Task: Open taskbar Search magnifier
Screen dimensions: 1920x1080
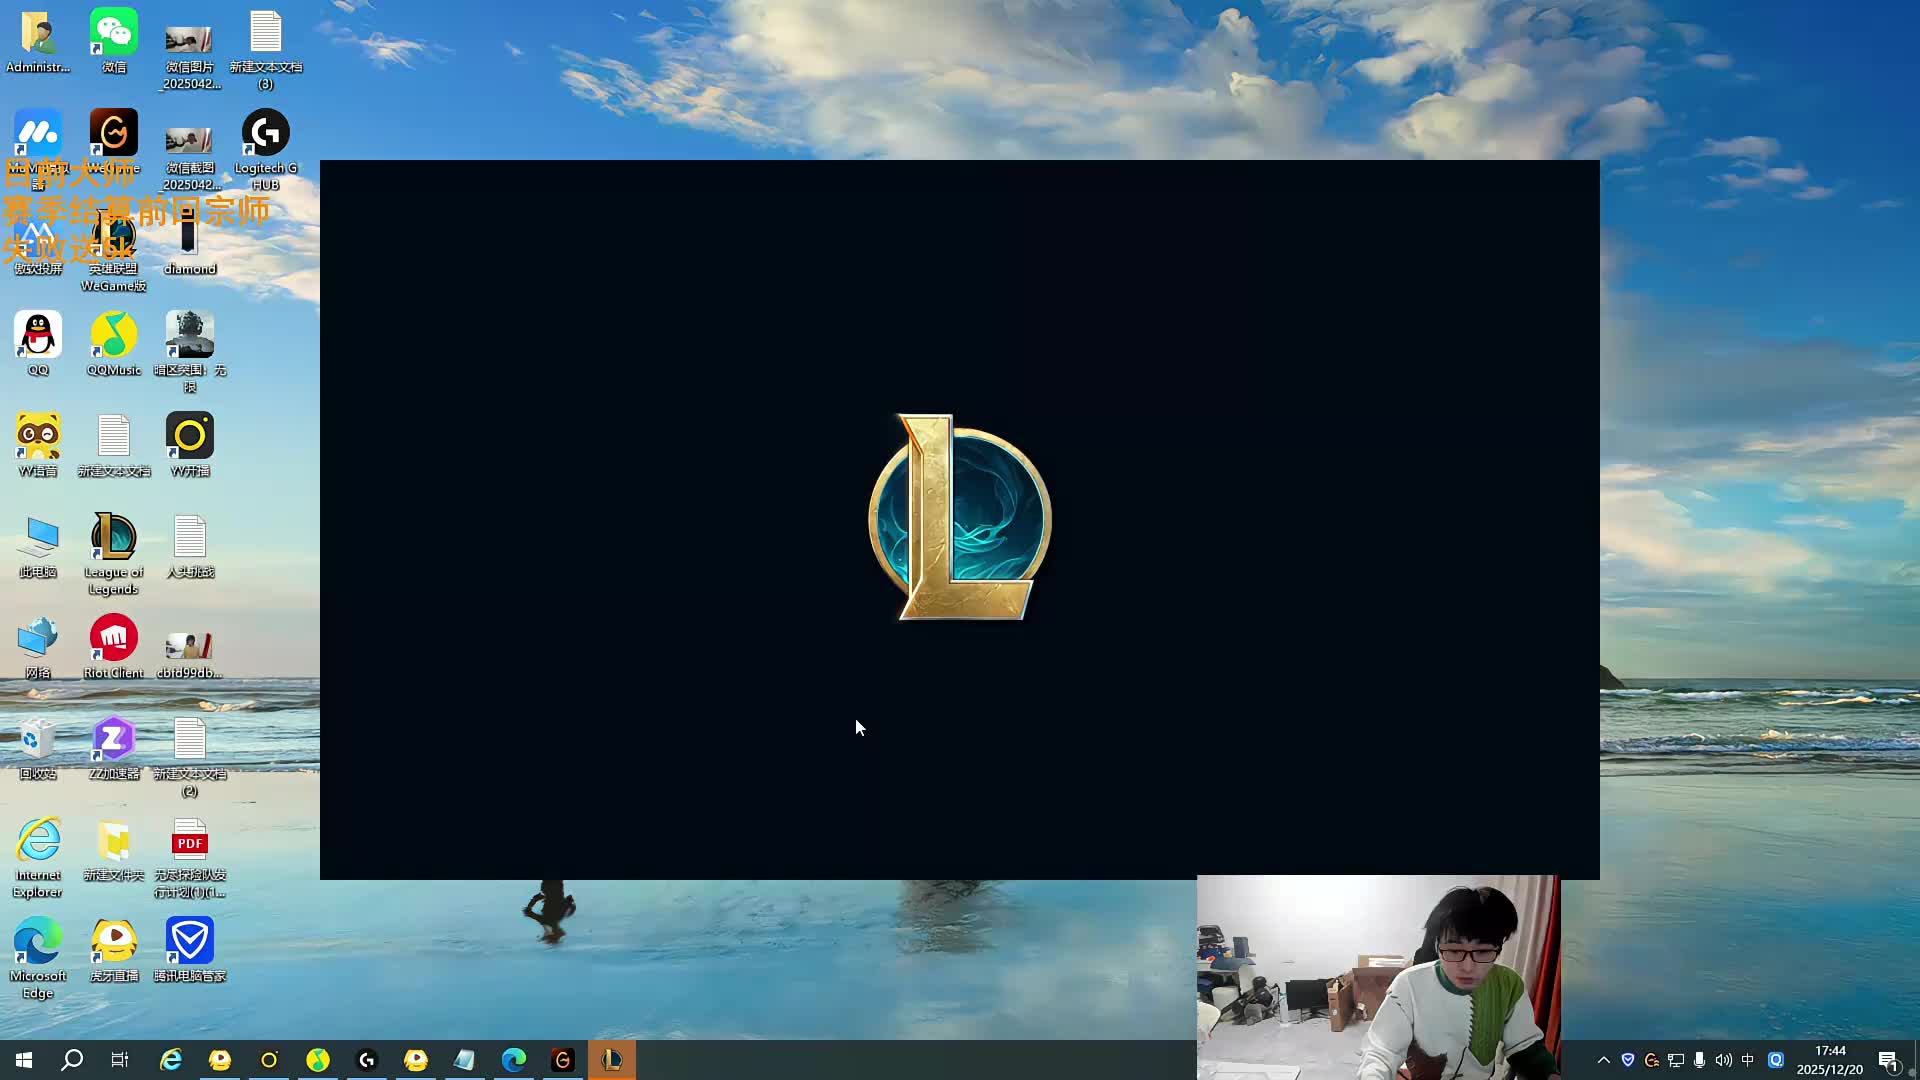Action: point(72,1060)
